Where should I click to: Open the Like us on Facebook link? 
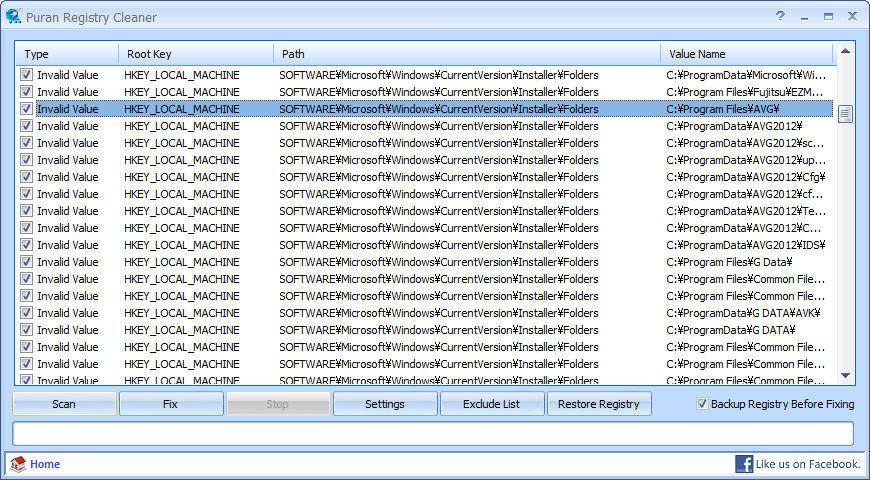tap(808, 464)
